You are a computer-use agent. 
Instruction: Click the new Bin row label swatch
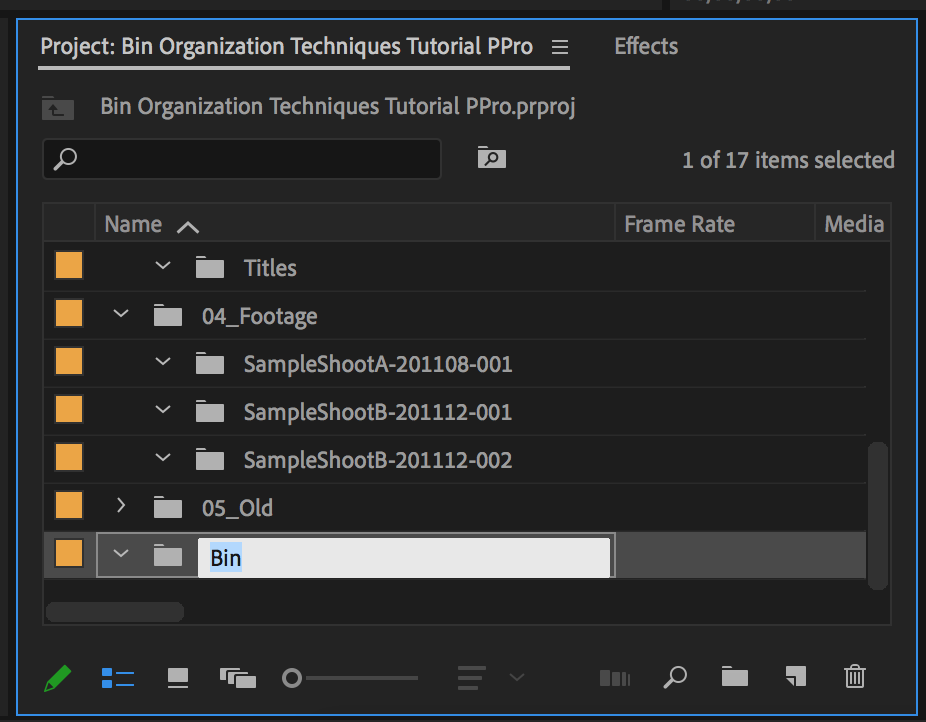69,553
